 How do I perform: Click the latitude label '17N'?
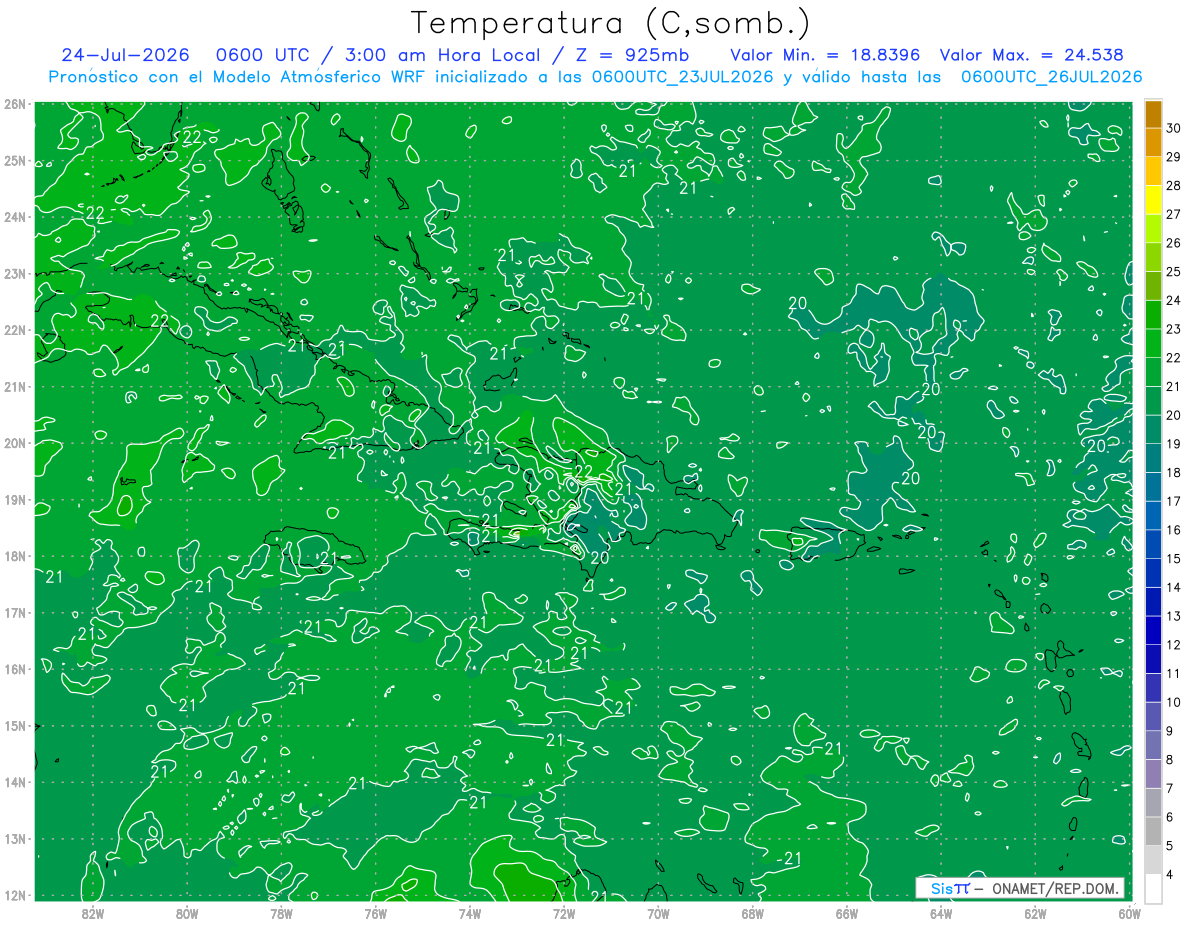(15, 613)
